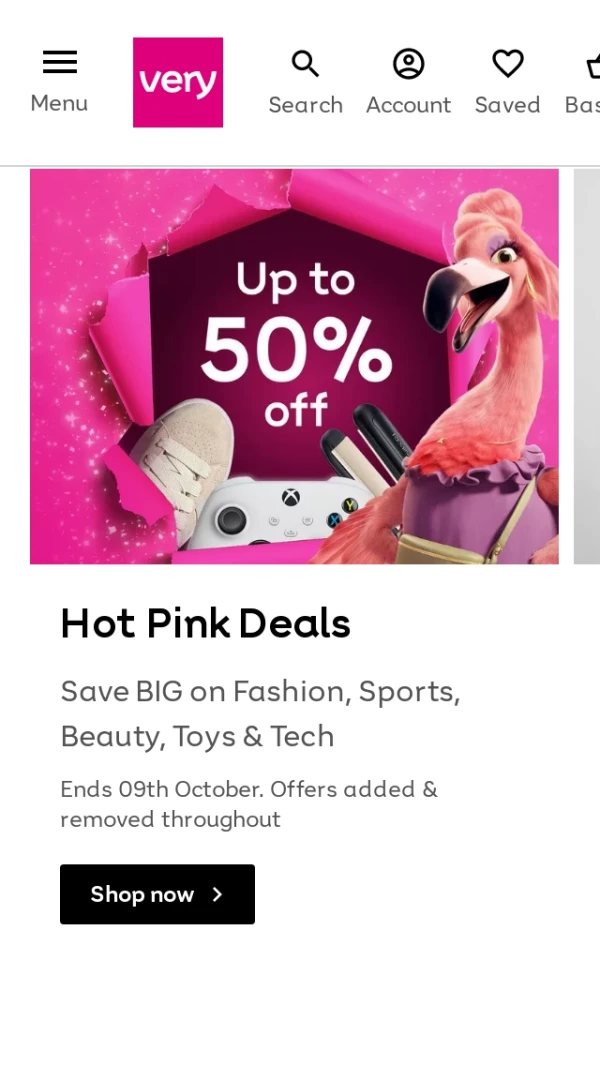Tap the Very logo
The image size is (600, 1065).
point(178,82)
